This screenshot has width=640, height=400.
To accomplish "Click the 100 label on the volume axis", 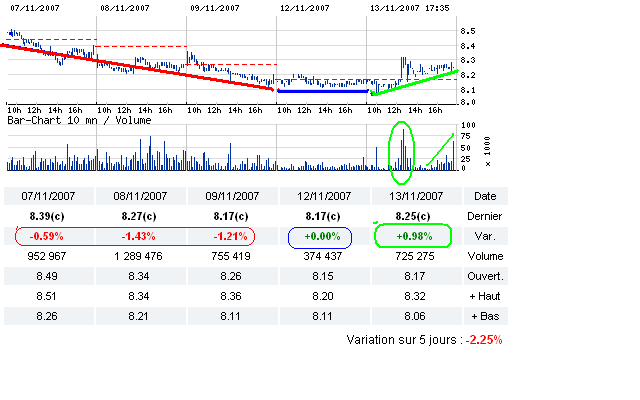I will [x=468, y=125].
